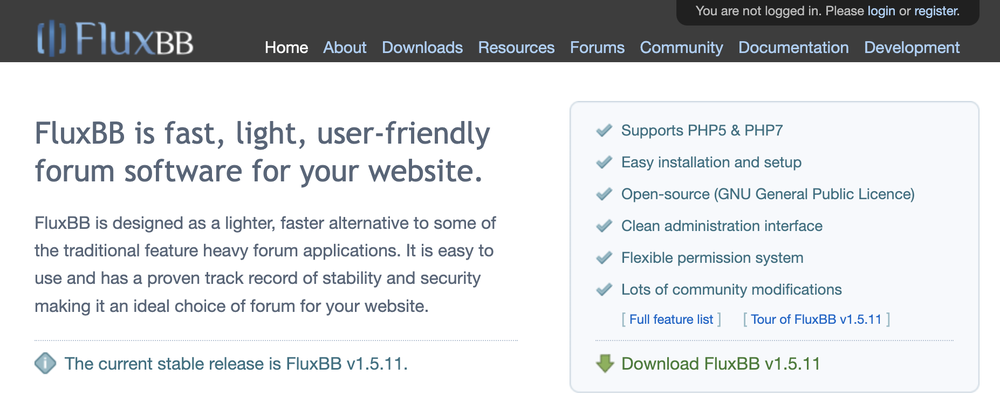Viewport: 1000px width, 407px height.
Task: Click 'The current stable release is FluxBB v1.5.11.' text
Action: click(236, 364)
